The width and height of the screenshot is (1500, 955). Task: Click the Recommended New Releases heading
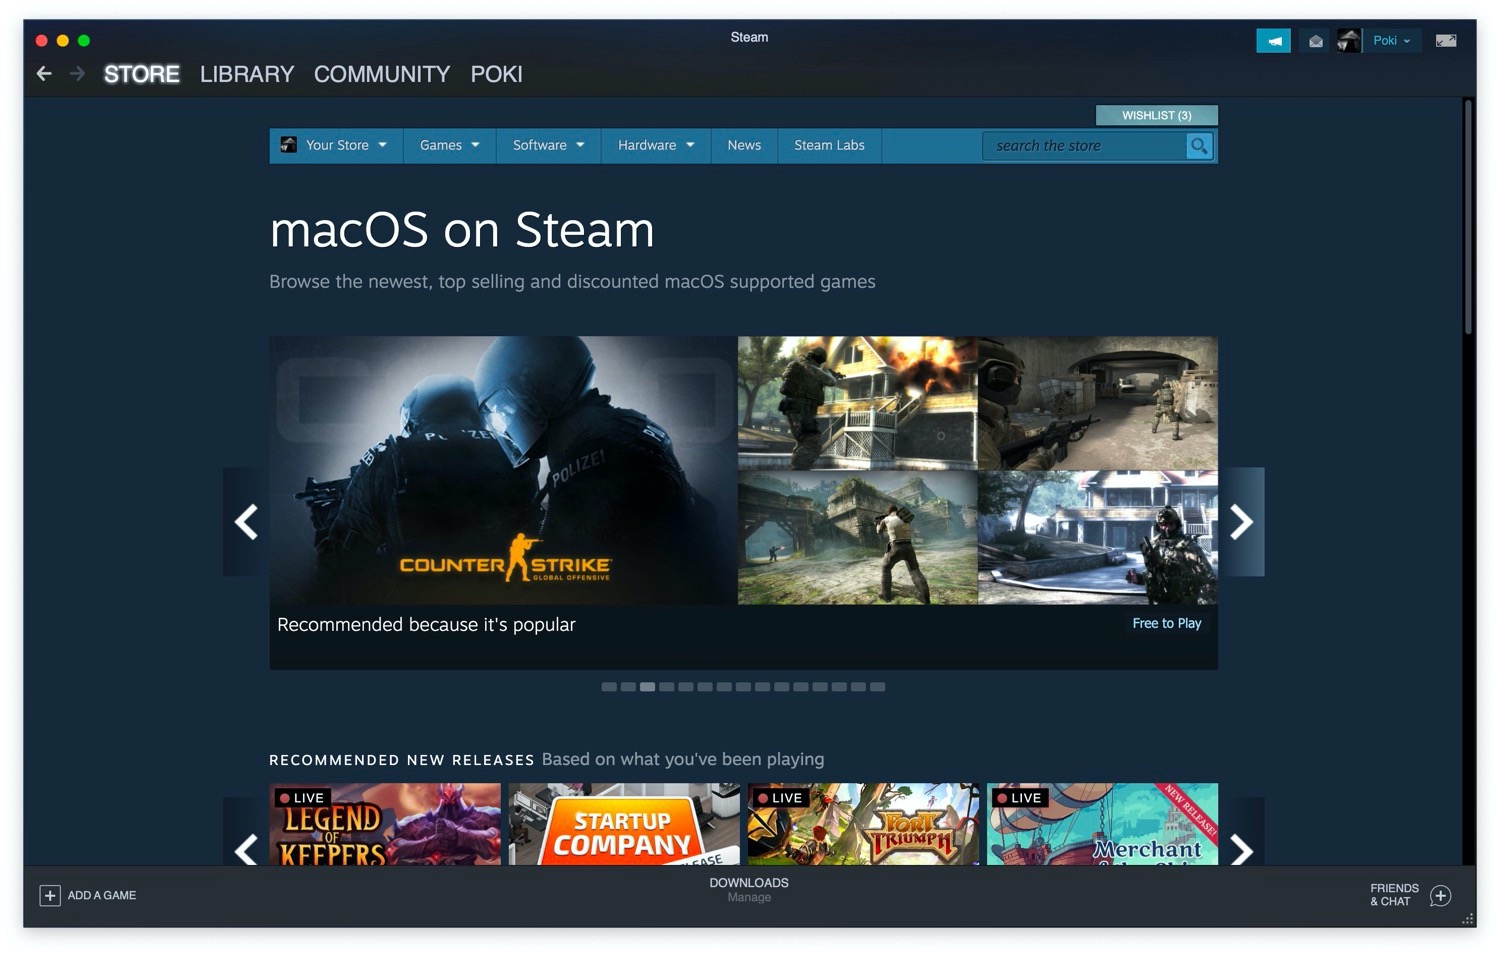click(402, 760)
